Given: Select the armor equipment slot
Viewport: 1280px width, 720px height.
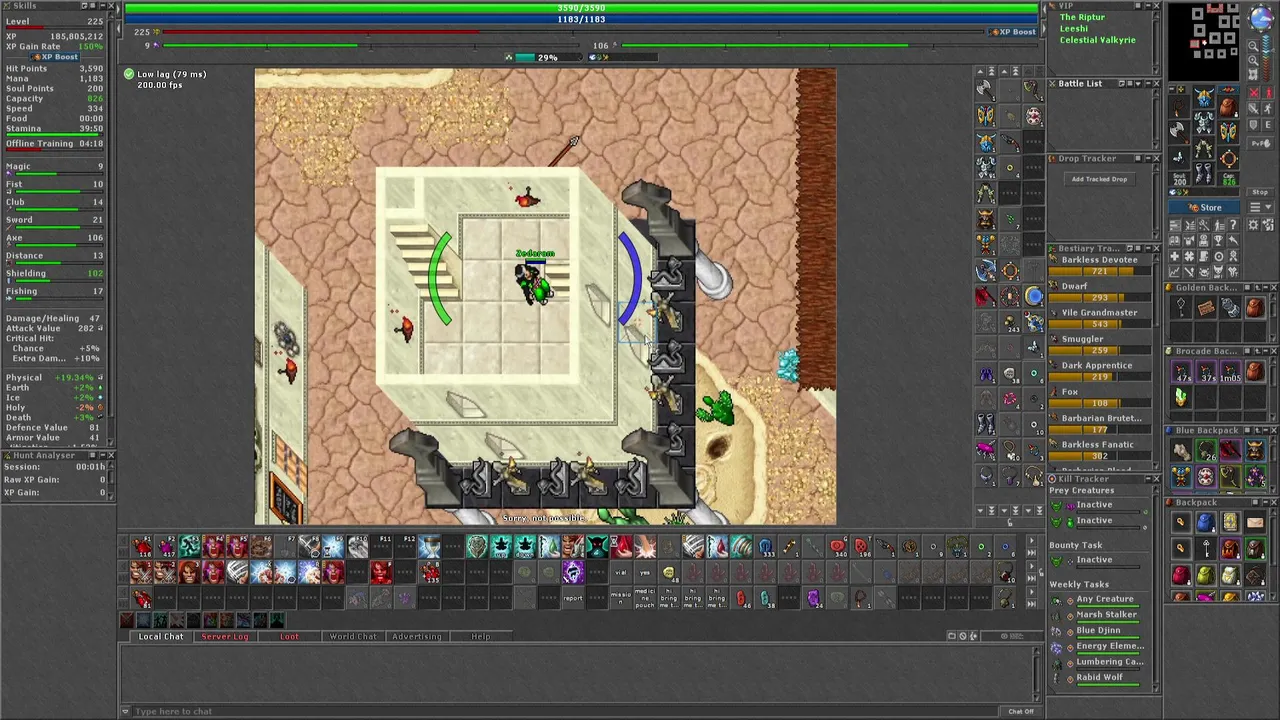Looking at the screenshot, I should [x=1204, y=122].
